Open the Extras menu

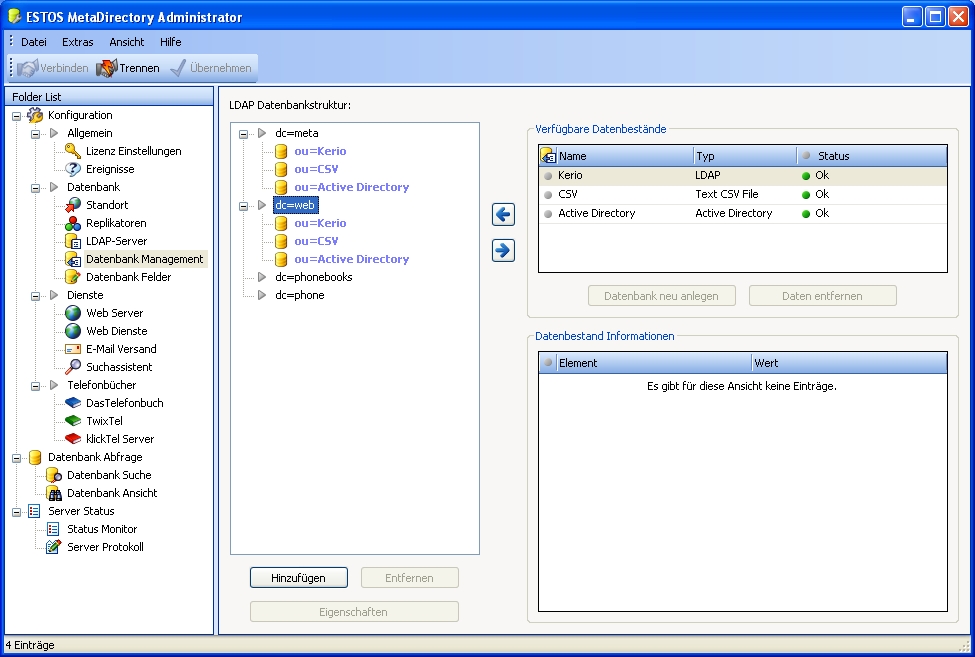pyautogui.click(x=78, y=42)
